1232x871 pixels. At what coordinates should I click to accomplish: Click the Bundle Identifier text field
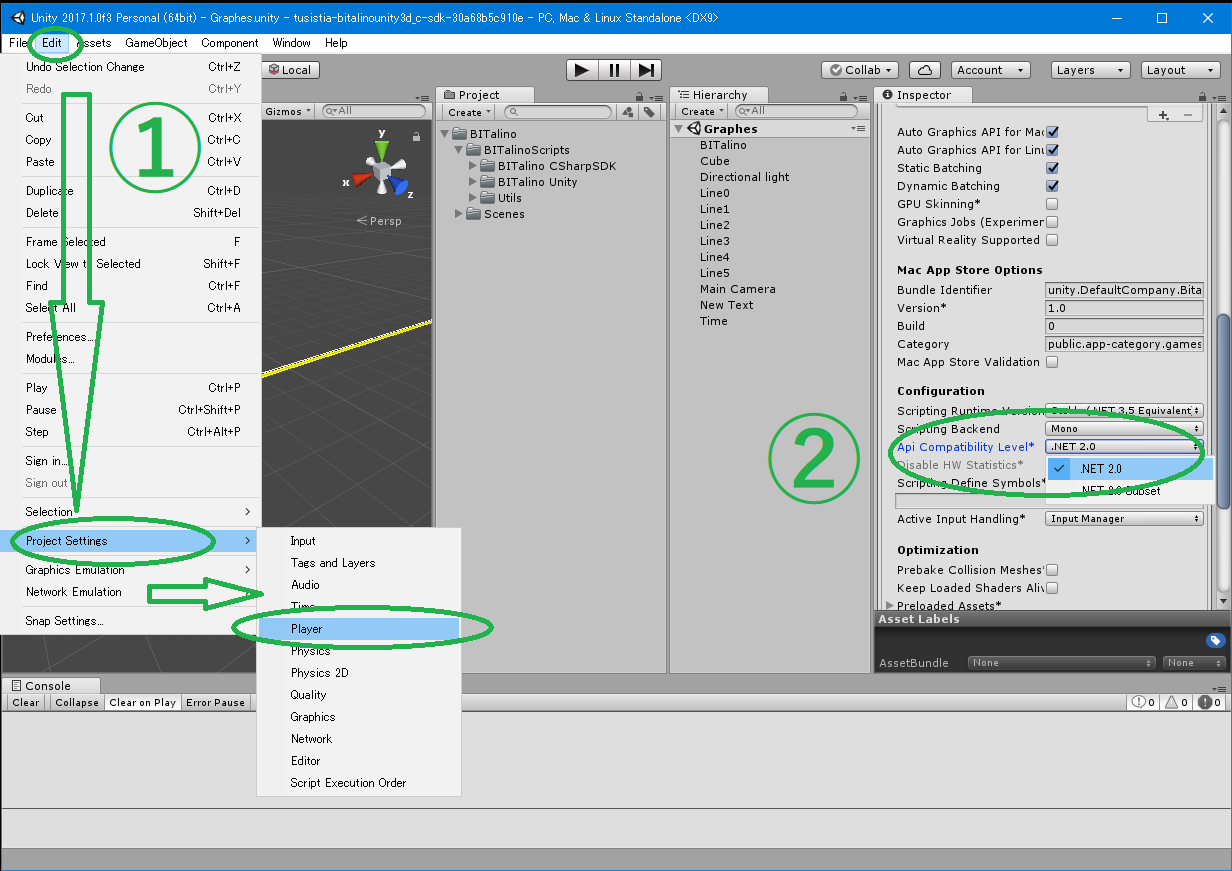click(x=1124, y=290)
